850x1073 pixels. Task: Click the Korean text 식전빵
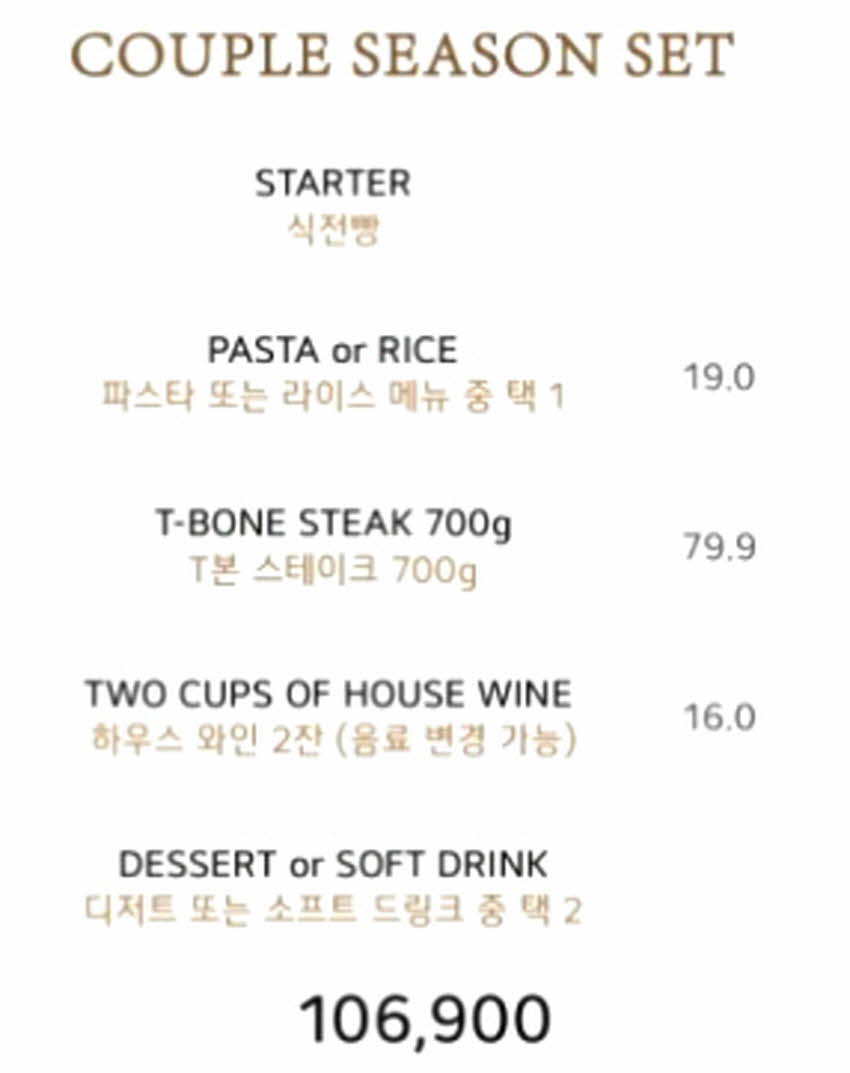tap(333, 229)
